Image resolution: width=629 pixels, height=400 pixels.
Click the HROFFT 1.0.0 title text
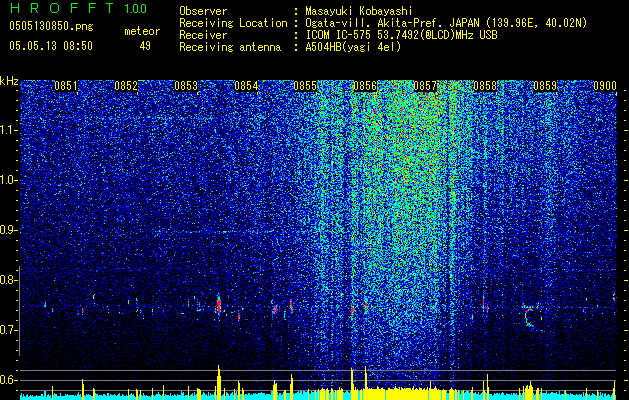[x=79, y=8]
